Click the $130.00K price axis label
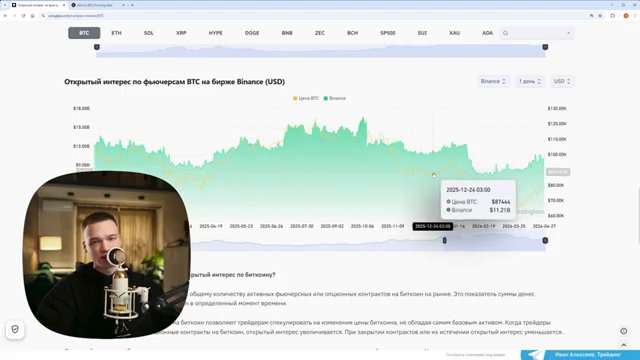The width and height of the screenshot is (640, 360). point(557,109)
